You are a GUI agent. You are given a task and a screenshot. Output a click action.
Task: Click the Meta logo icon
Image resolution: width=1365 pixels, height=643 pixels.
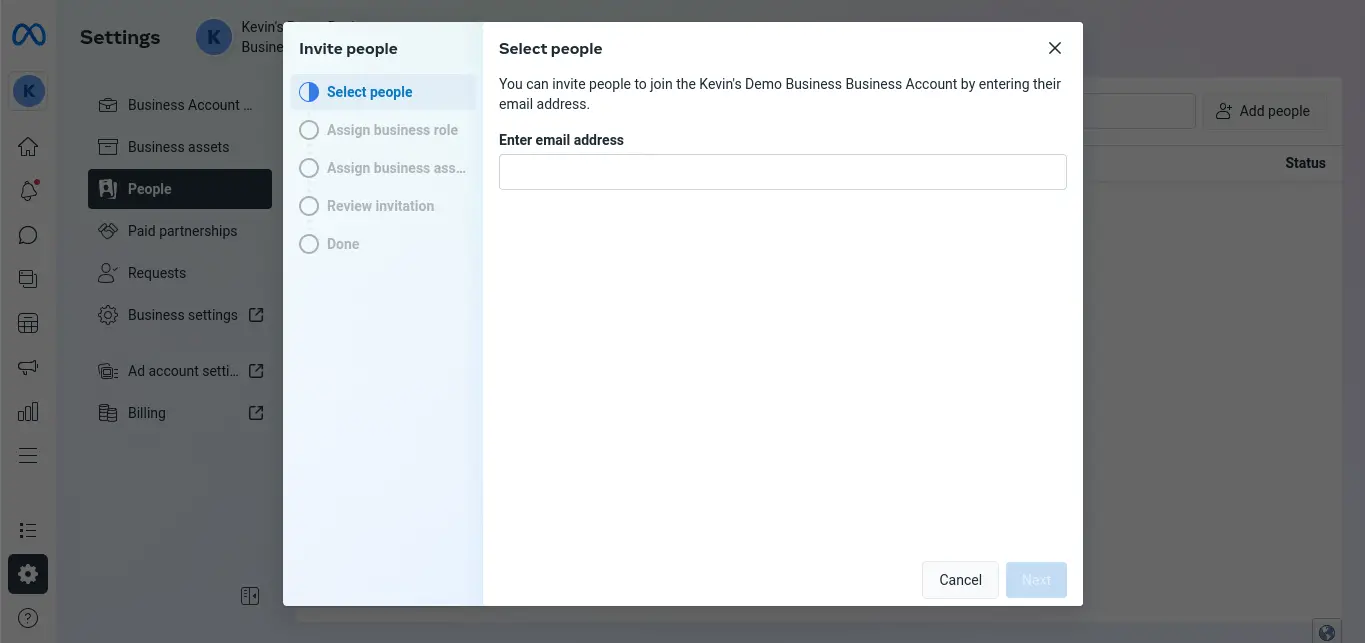click(28, 36)
